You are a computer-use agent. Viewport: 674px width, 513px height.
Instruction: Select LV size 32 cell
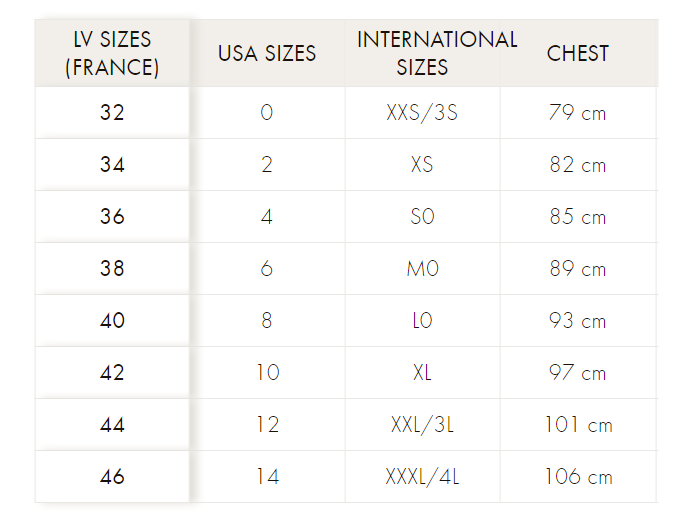112,113
